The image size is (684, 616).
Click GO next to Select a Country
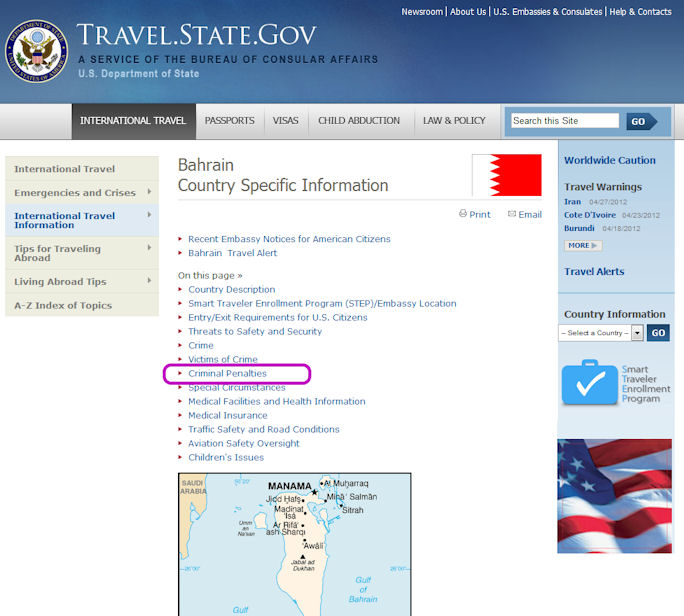pyautogui.click(x=658, y=333)
